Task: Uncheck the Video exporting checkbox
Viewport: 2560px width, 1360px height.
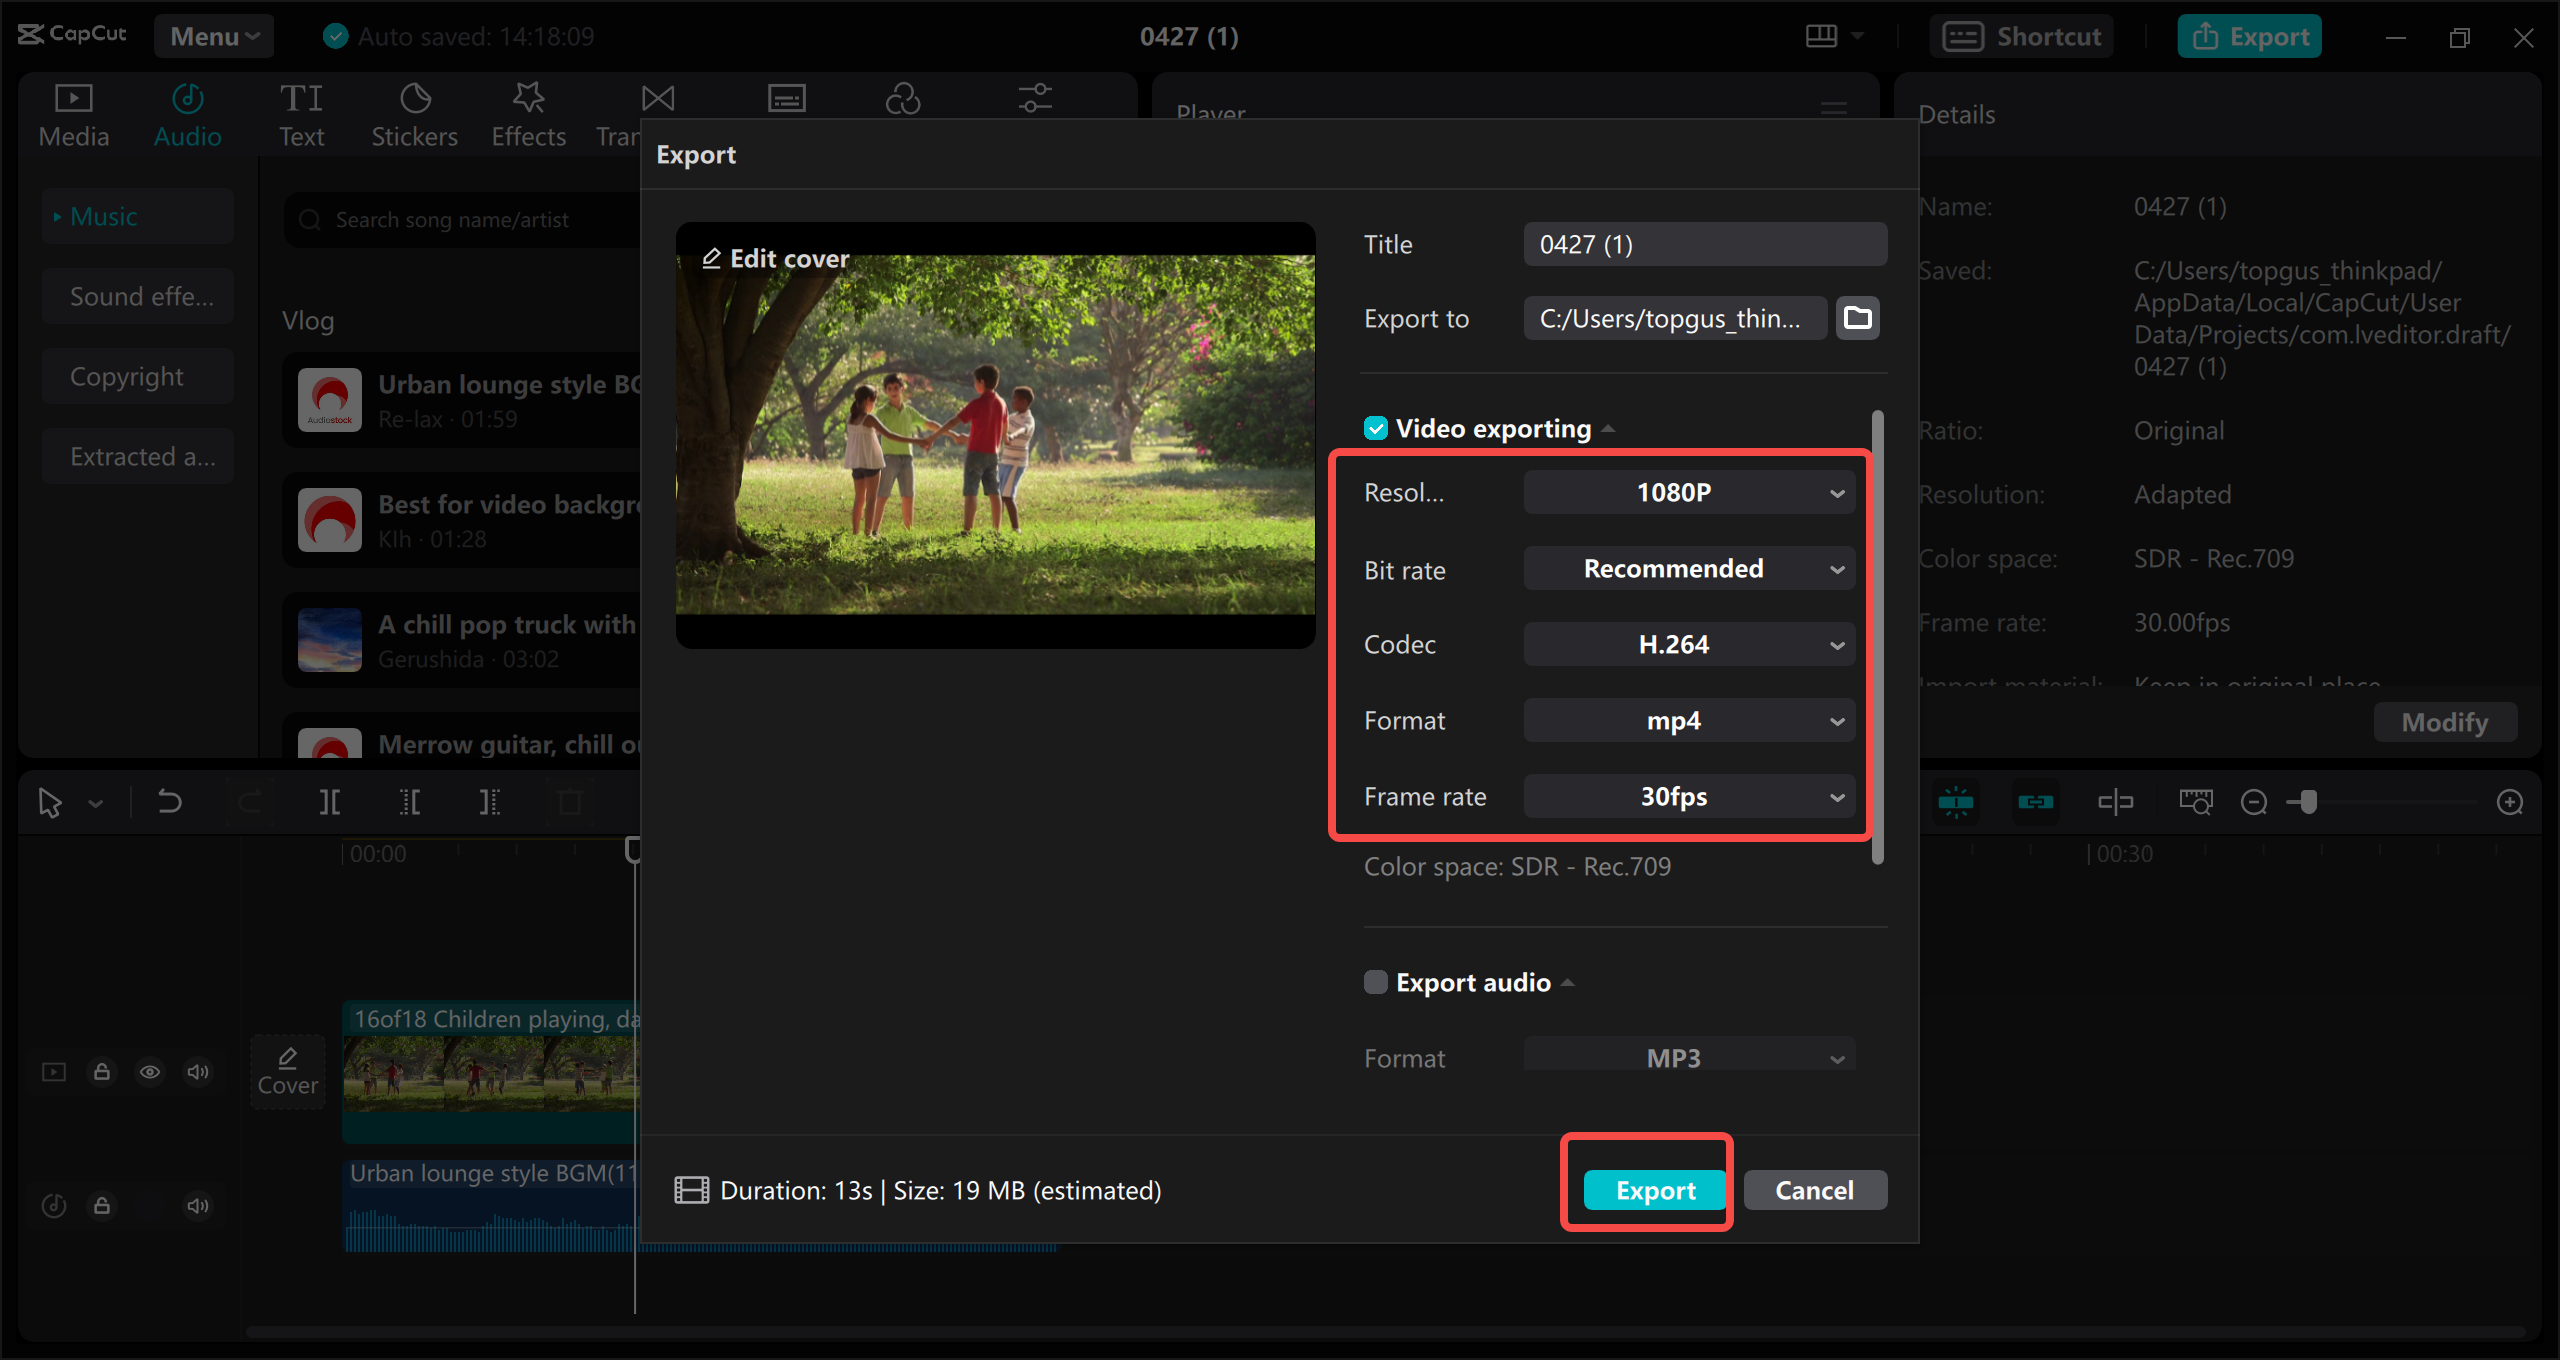Action: pos(1375,428)
